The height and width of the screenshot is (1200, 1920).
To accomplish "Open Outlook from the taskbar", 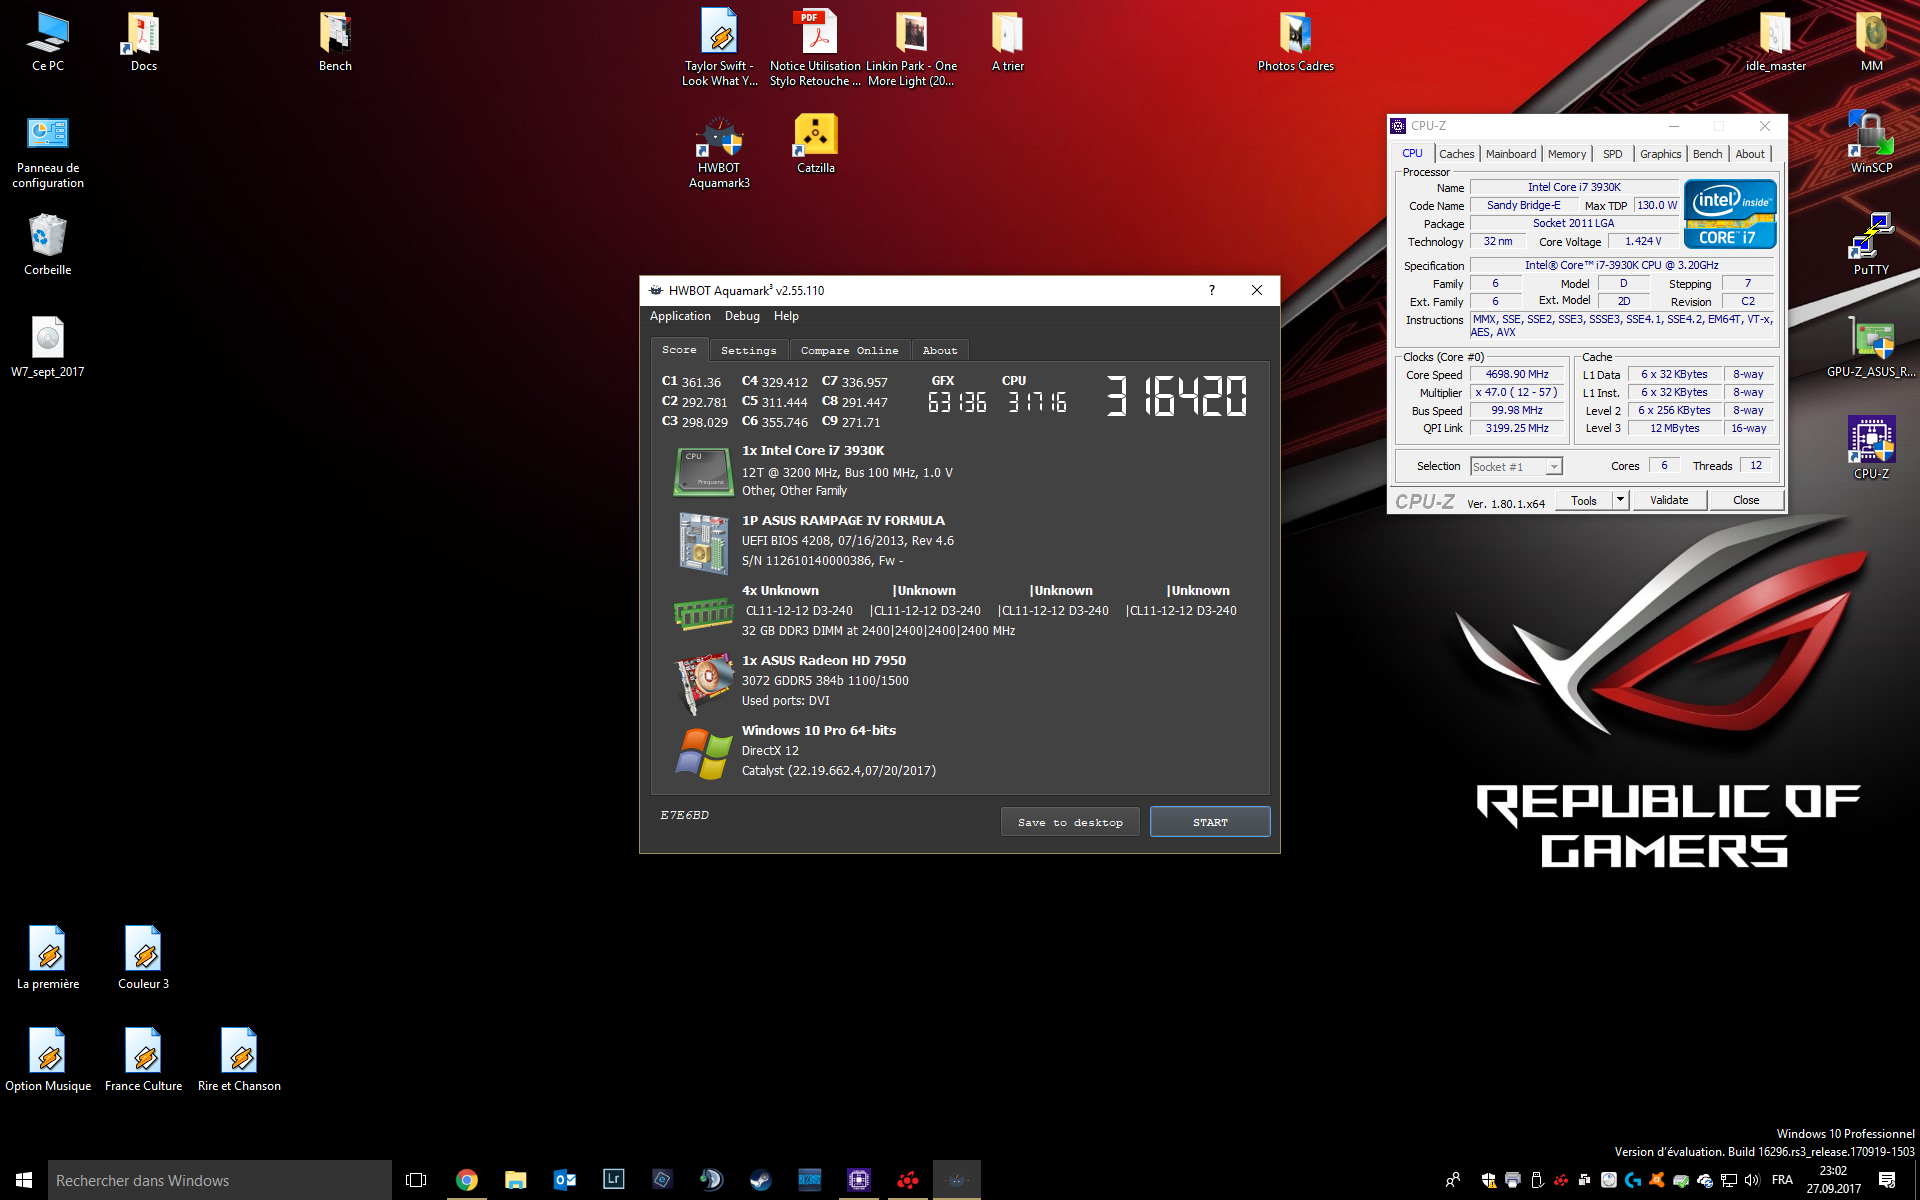I will tap(564, 1180).
